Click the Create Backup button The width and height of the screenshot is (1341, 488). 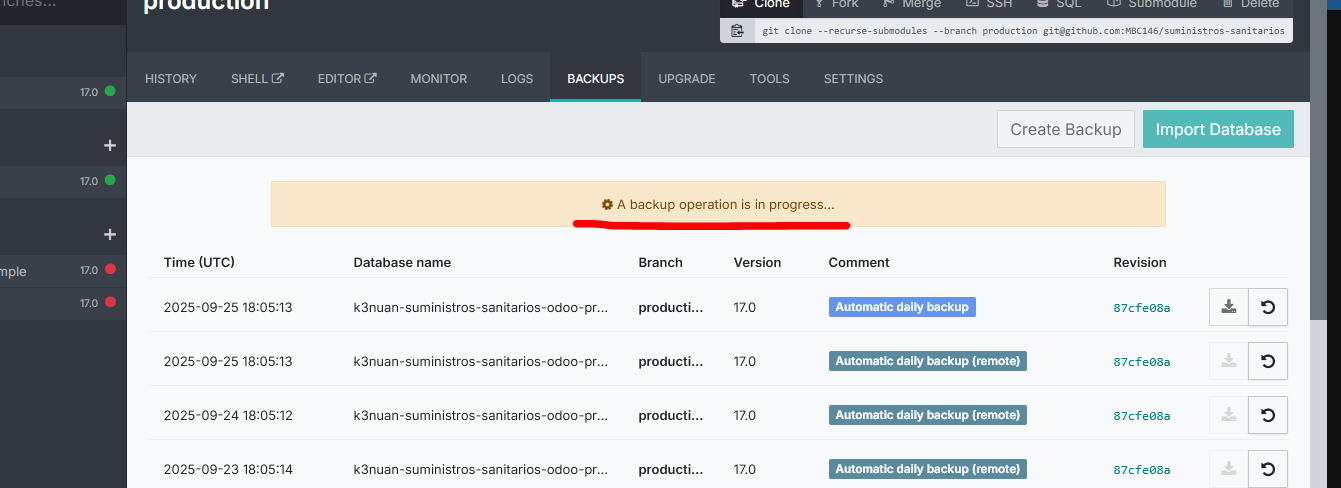tap(1065, 130)
